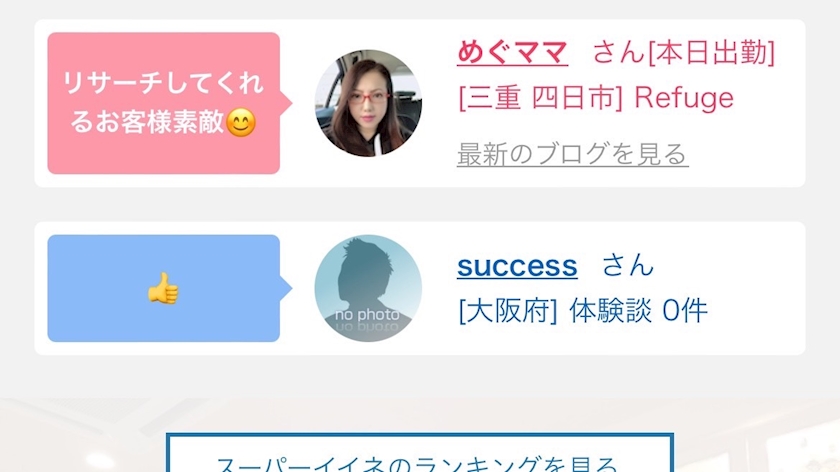Click the さん honorific beside めぐママ
The height and width of the screenshot is (472, 840).
pyautogui.click(x=619, y=53)
